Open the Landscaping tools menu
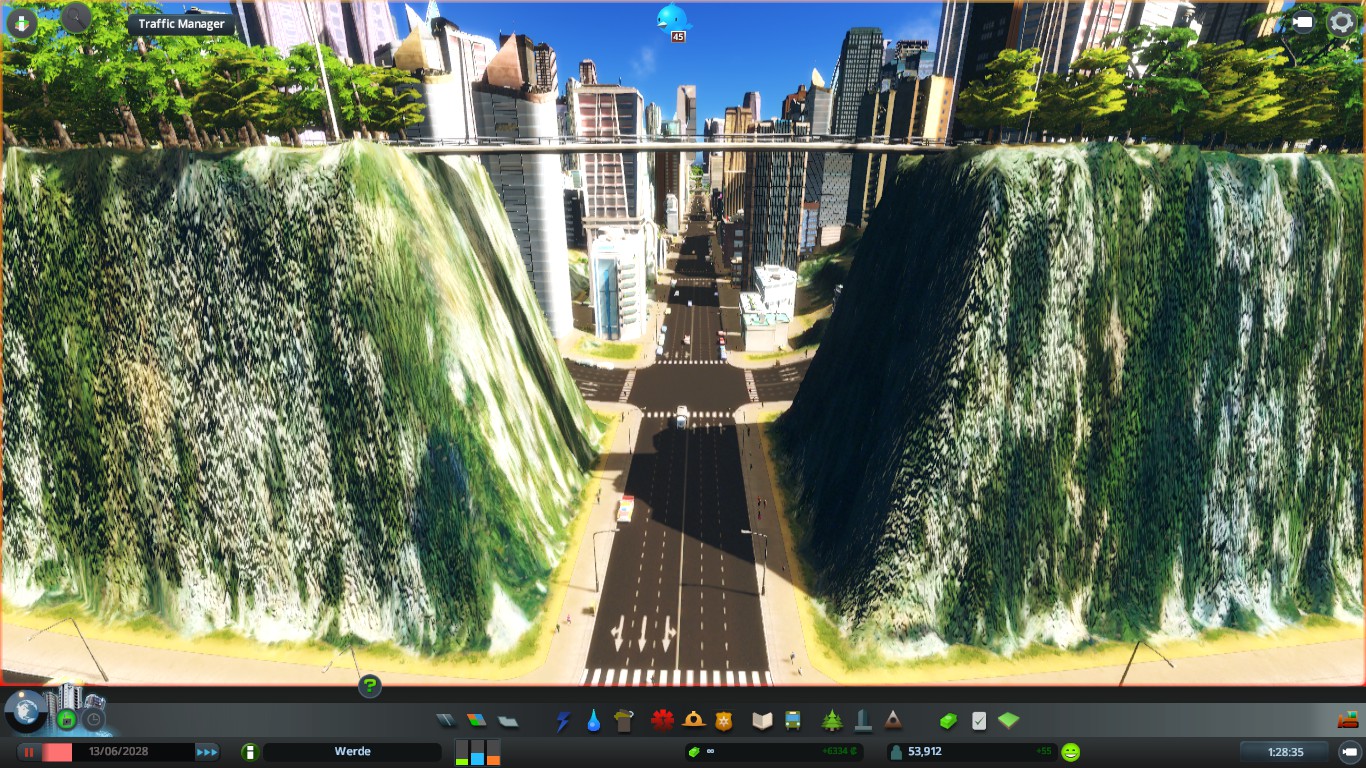The height and width of the screenshot is (768, 1366). coord(1009,720)
